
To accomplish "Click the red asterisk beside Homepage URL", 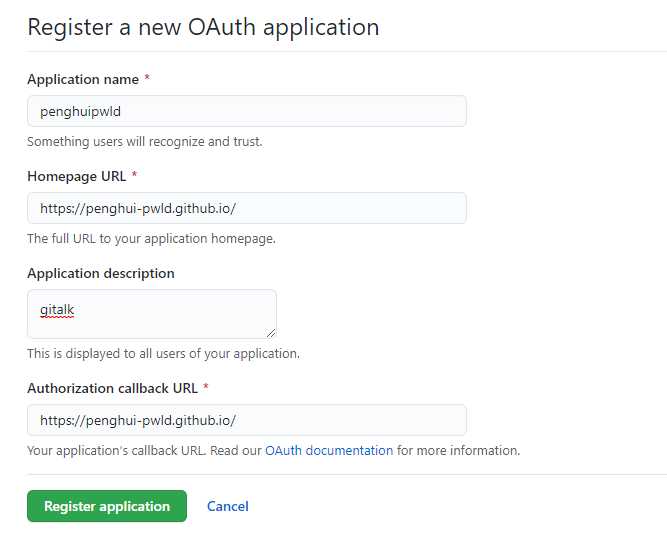I will click(135, 176).
